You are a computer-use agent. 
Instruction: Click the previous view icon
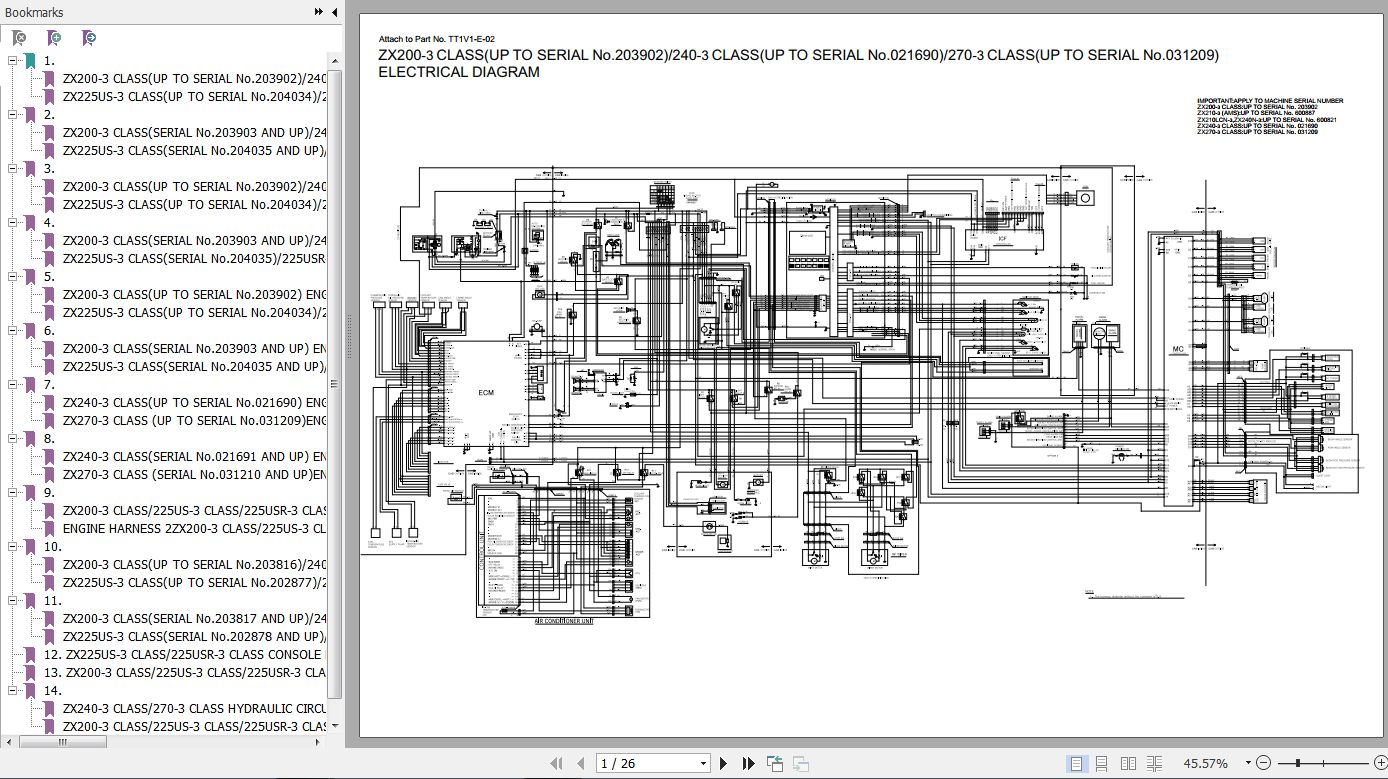tap(774, 764)
